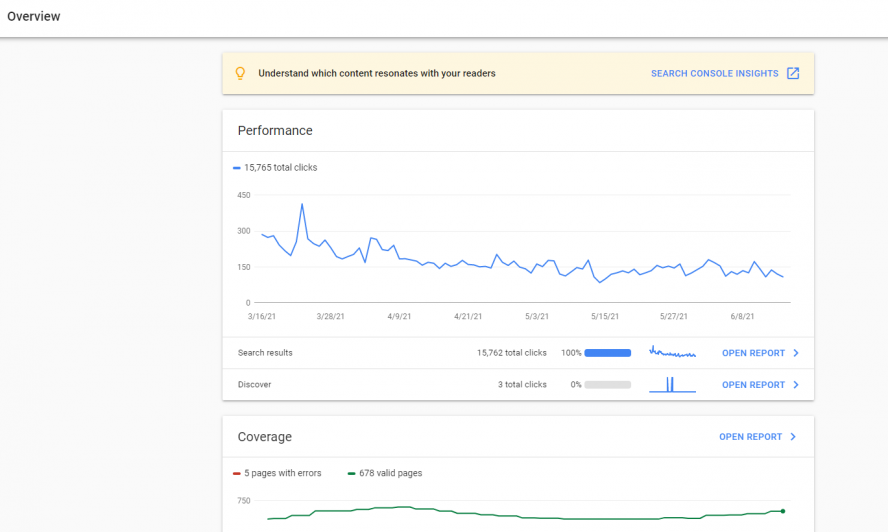Click the Discover sparkline thumbnail
Screen dimensions: 888x532
point(672,384)
